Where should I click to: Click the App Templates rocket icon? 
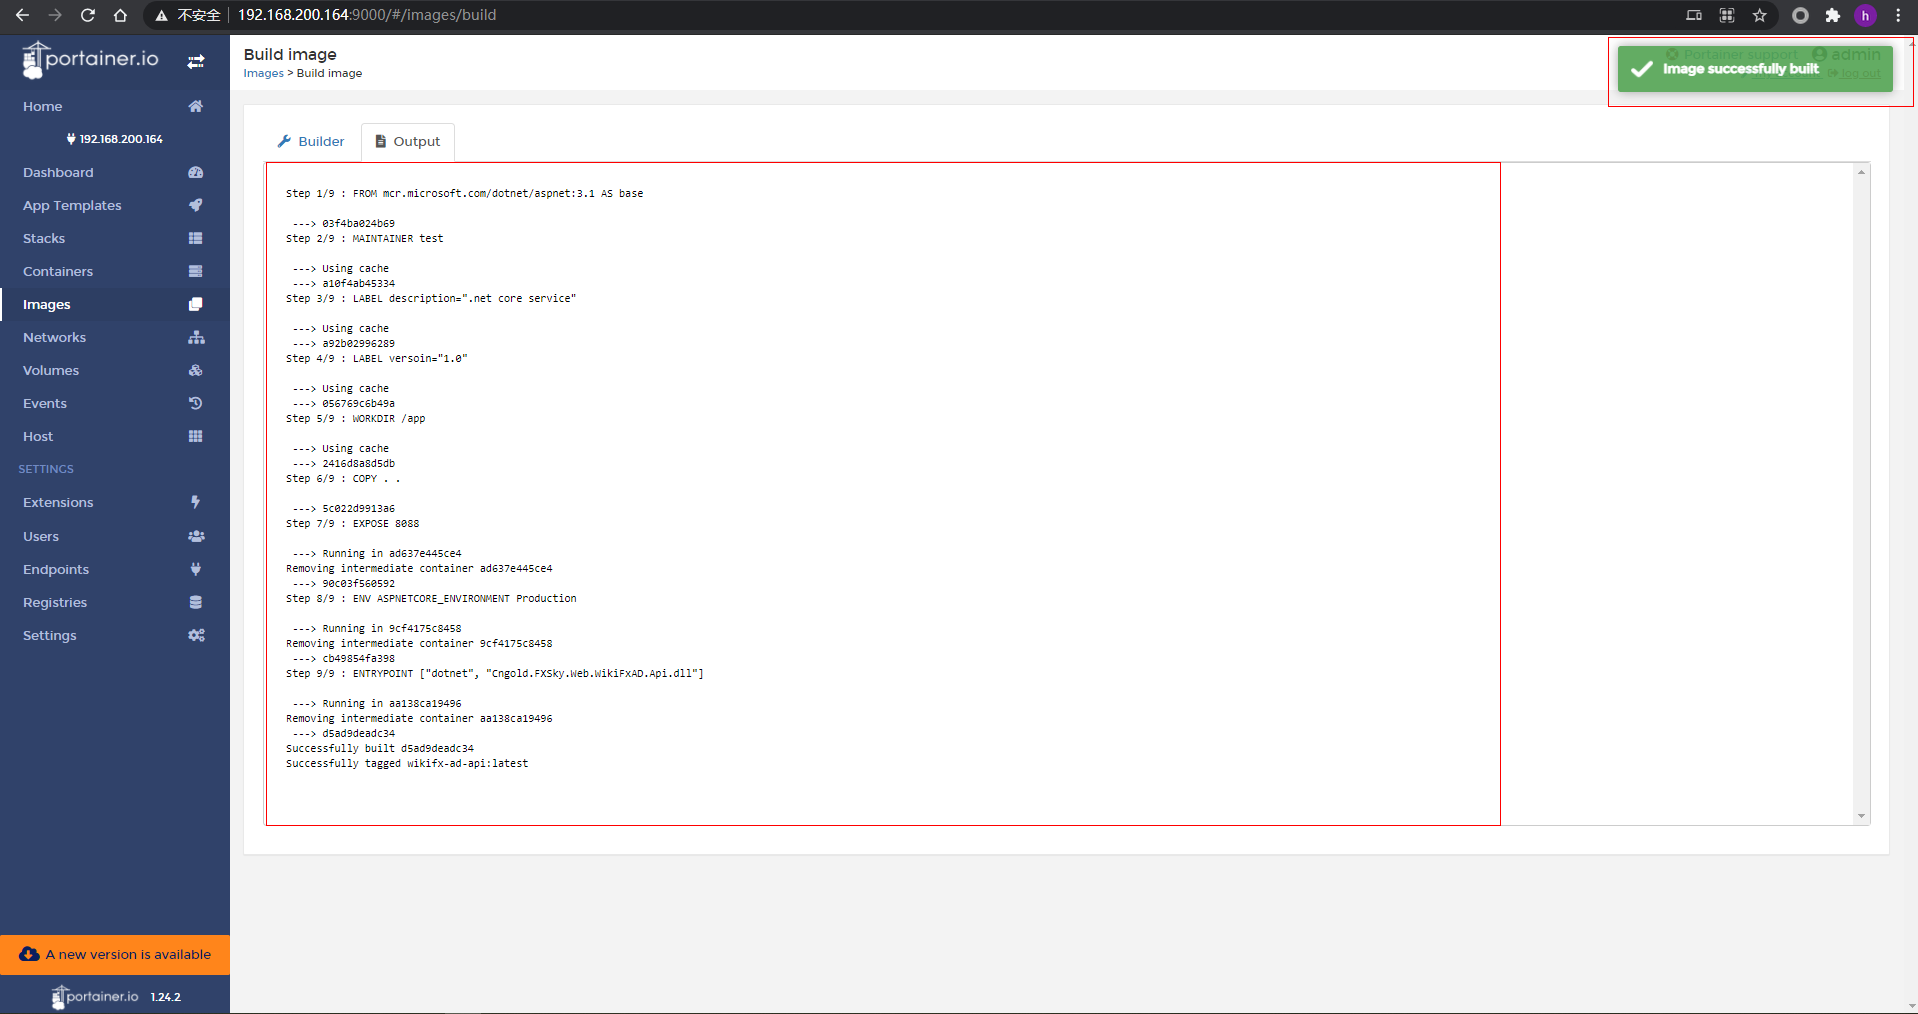(x=195, y=205)
